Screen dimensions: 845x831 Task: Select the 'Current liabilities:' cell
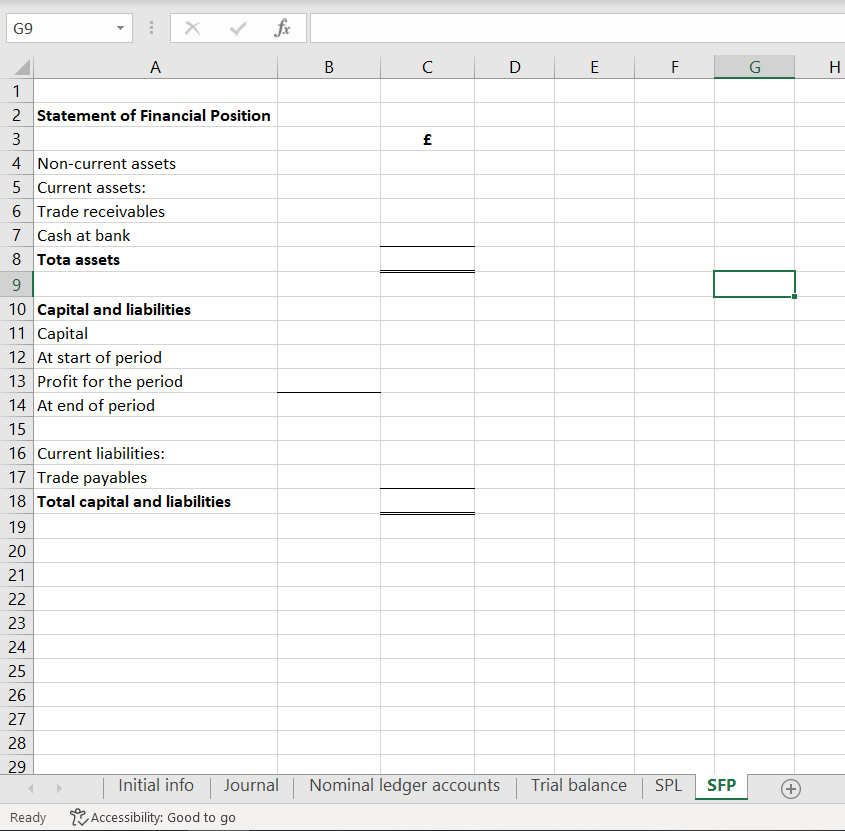[x=155, y=453]
